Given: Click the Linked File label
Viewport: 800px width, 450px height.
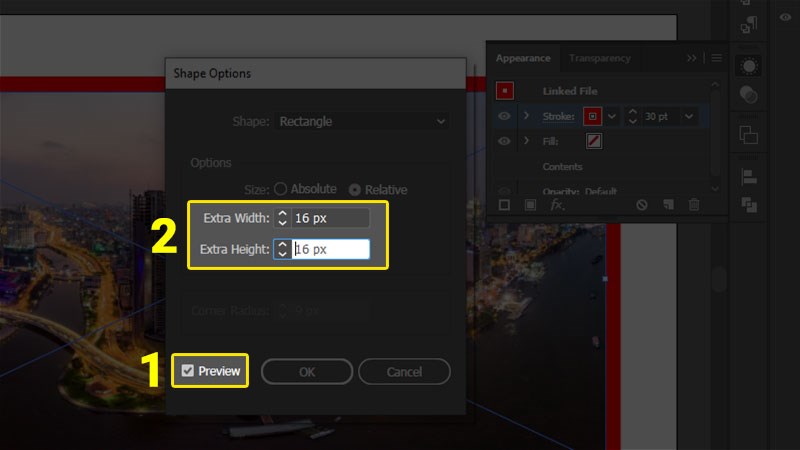Looking at the screenshot, I should point(570,91).
